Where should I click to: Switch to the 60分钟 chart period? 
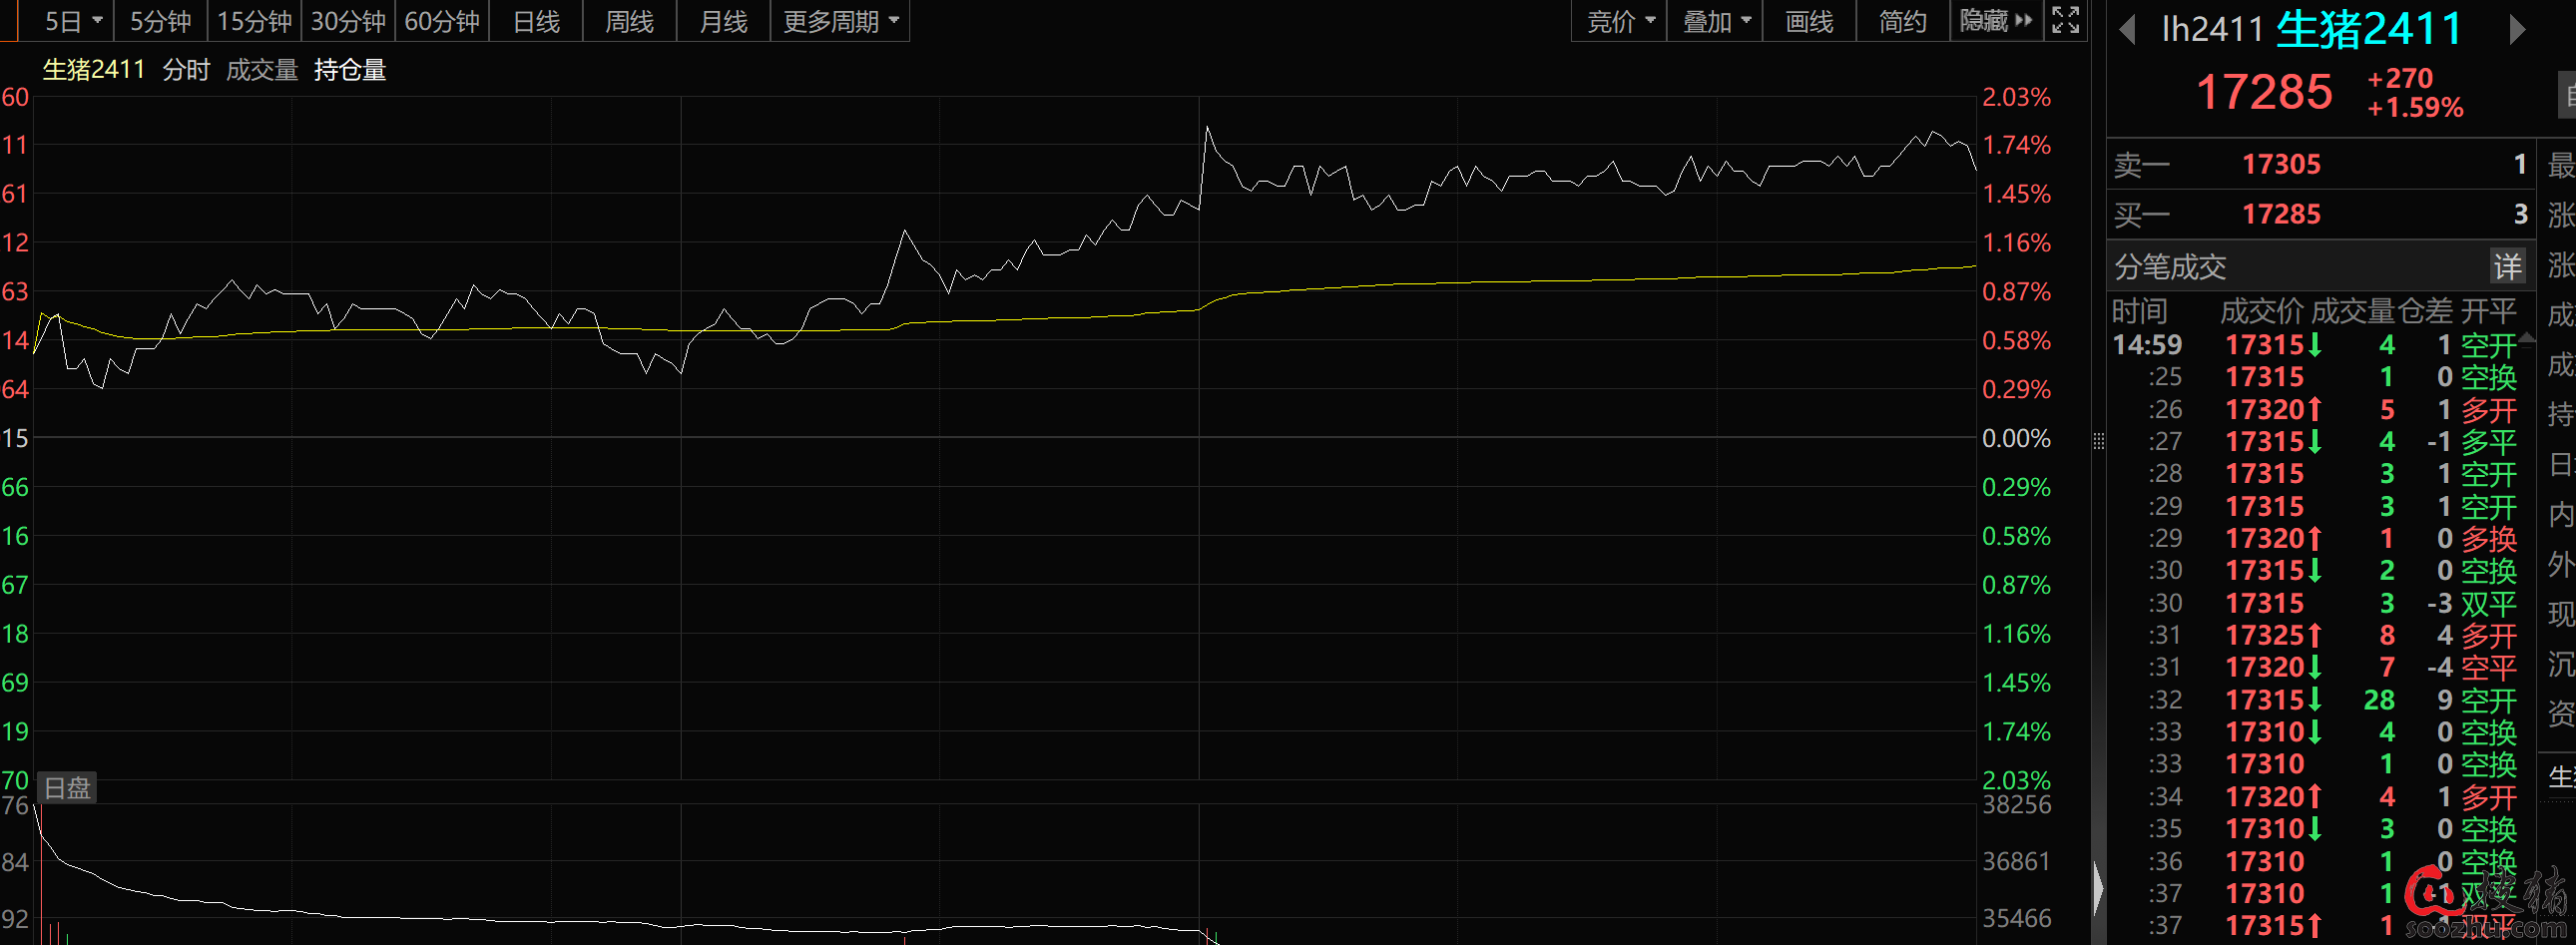(442, 21)
